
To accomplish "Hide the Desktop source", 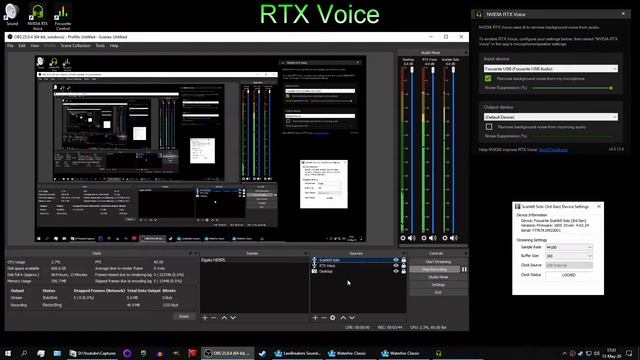I will click(396, 271).
